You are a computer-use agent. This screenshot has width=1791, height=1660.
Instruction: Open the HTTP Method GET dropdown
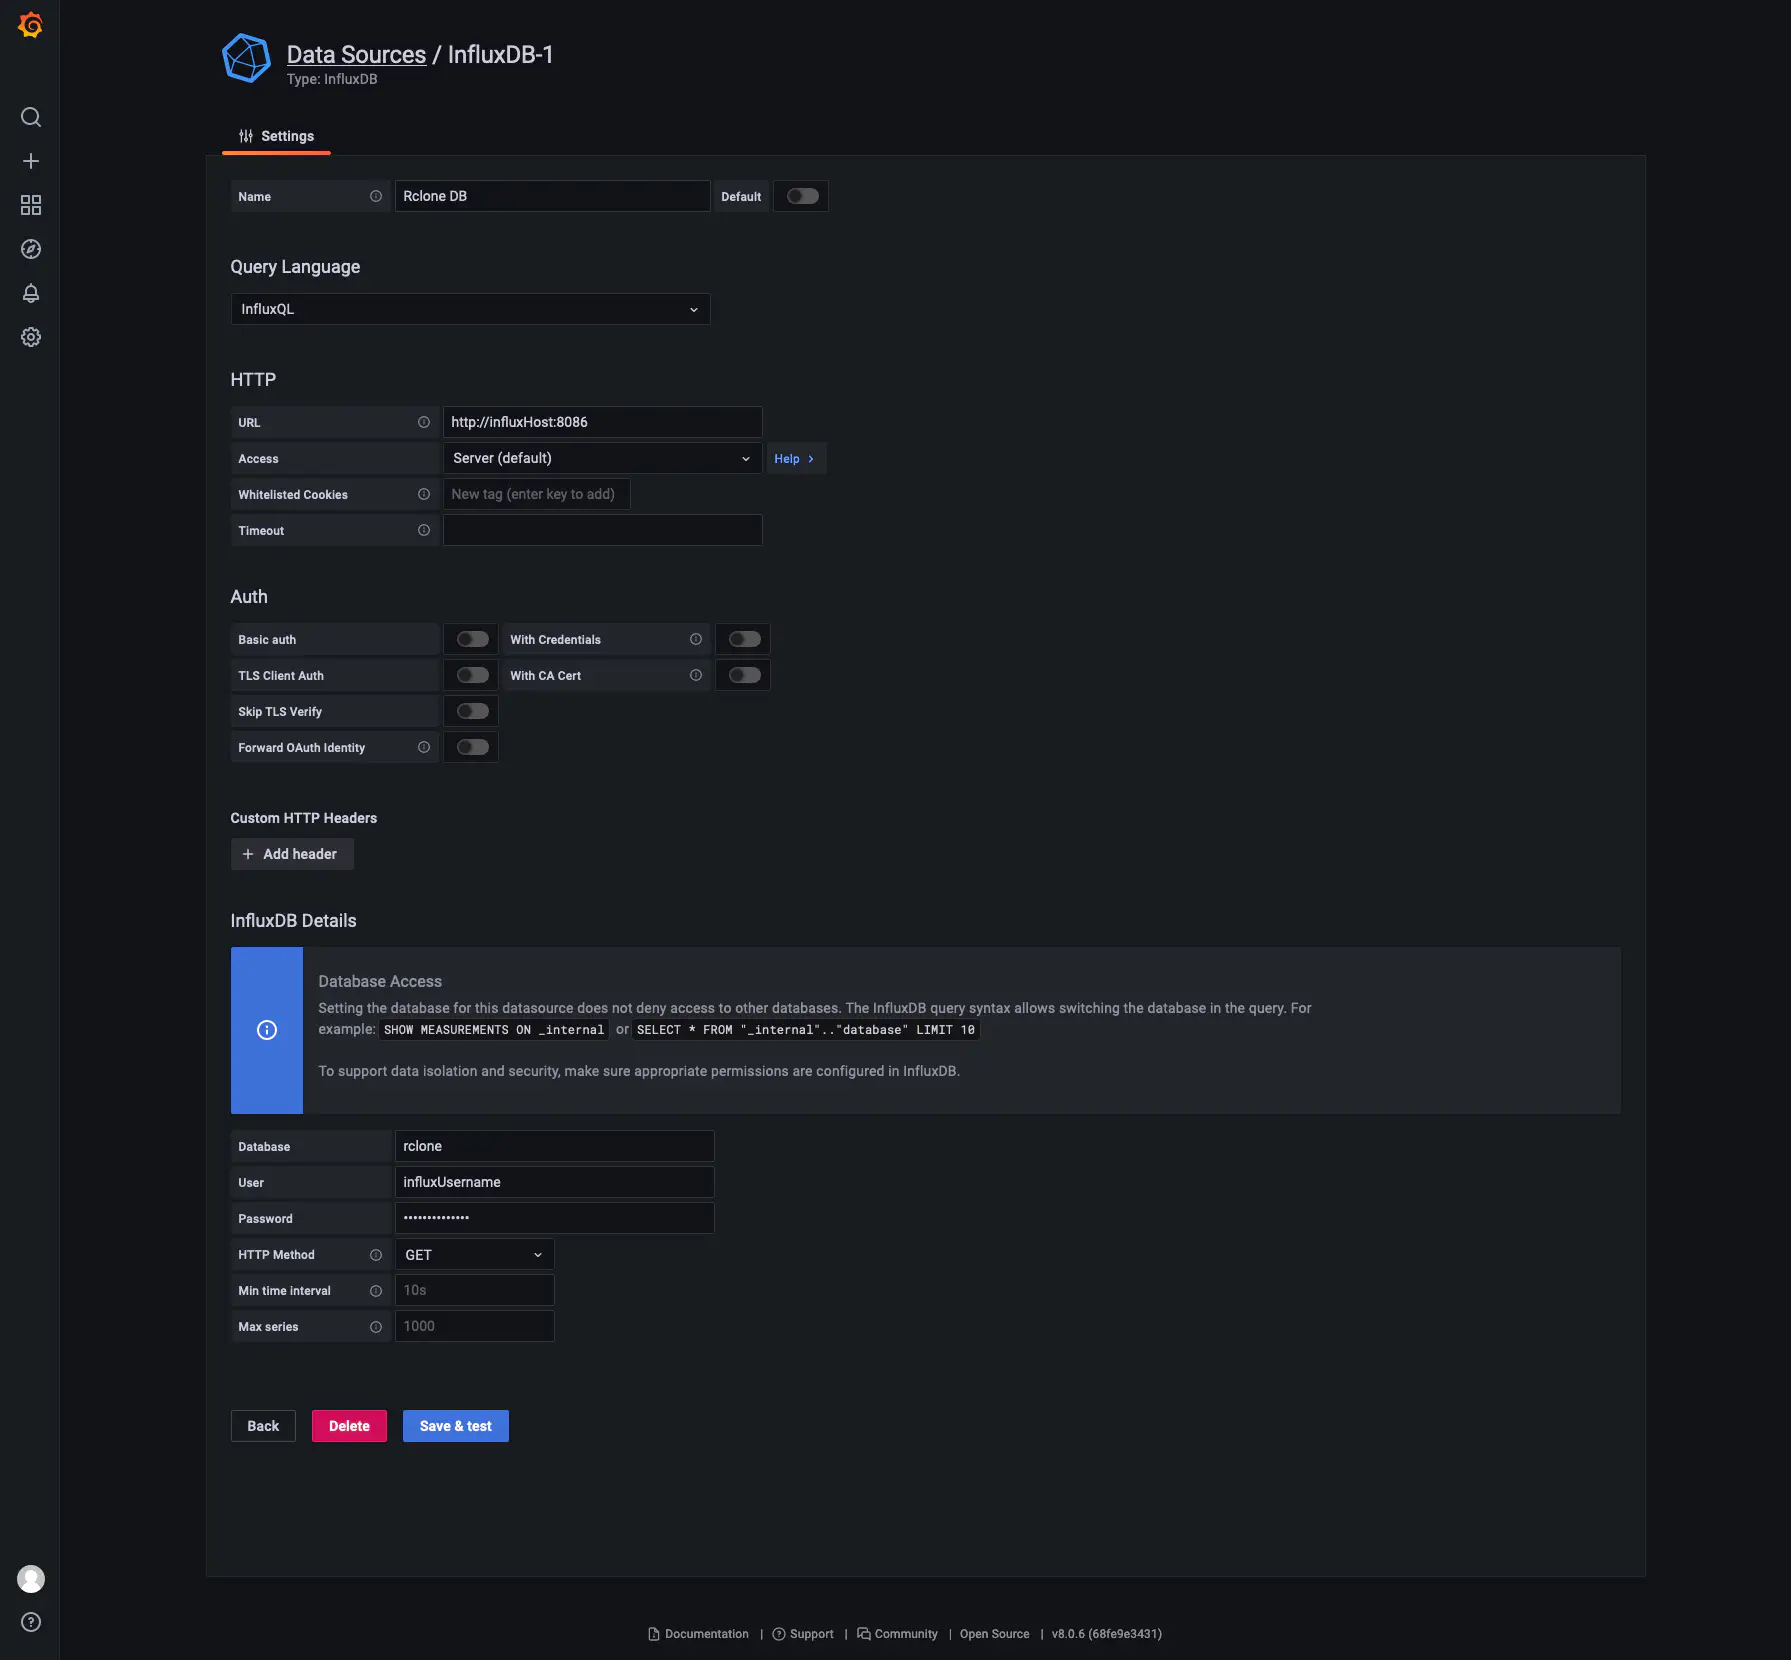[x=474, y=1255]
